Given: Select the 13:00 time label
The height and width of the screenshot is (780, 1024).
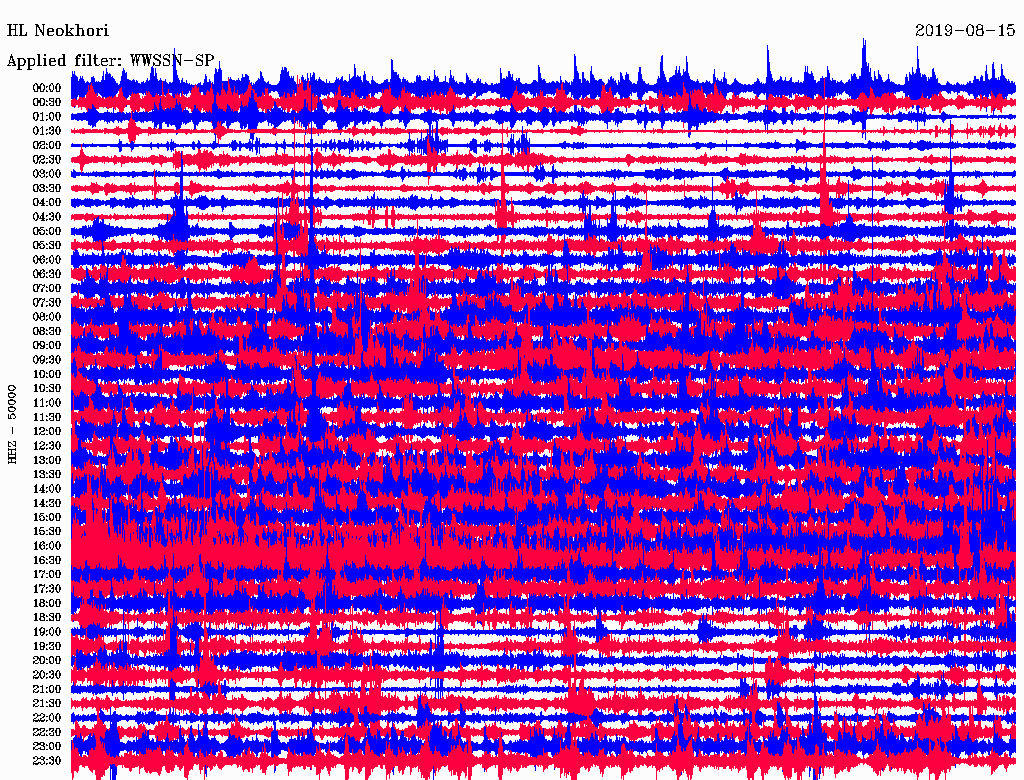Looking at the screenshot, I should coord(47,460).
